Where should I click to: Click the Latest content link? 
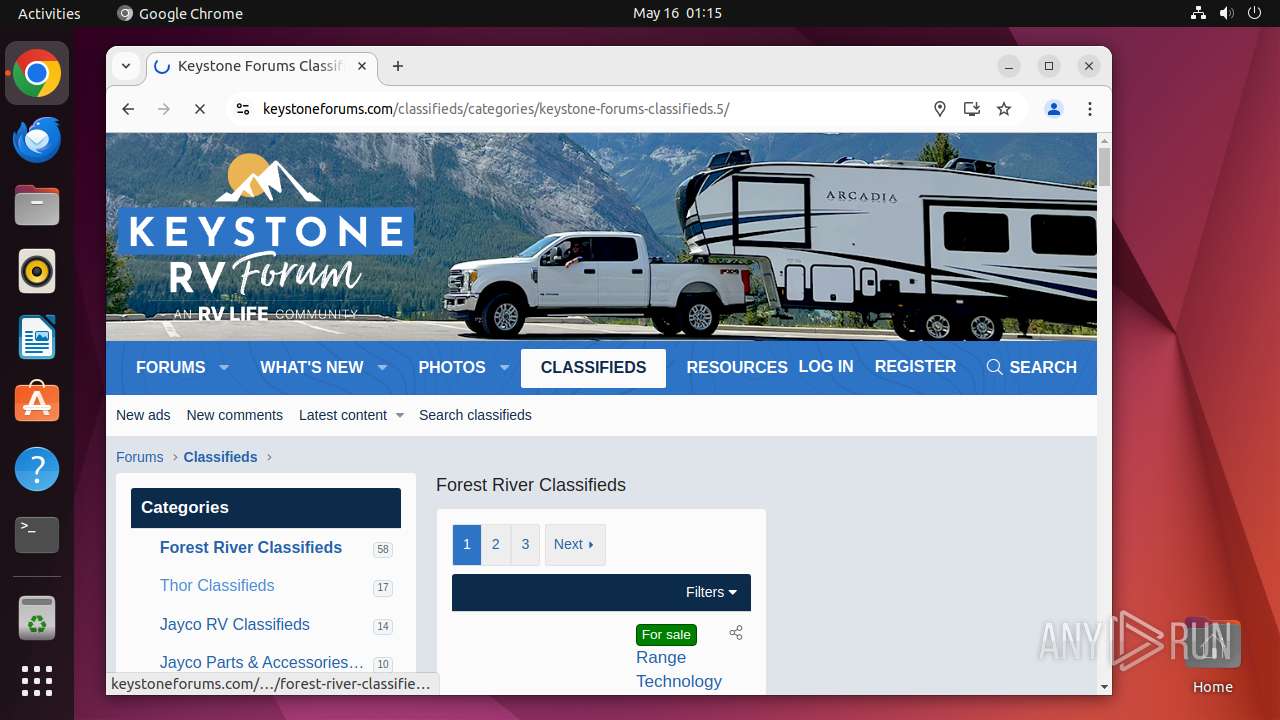click(343, 415)
